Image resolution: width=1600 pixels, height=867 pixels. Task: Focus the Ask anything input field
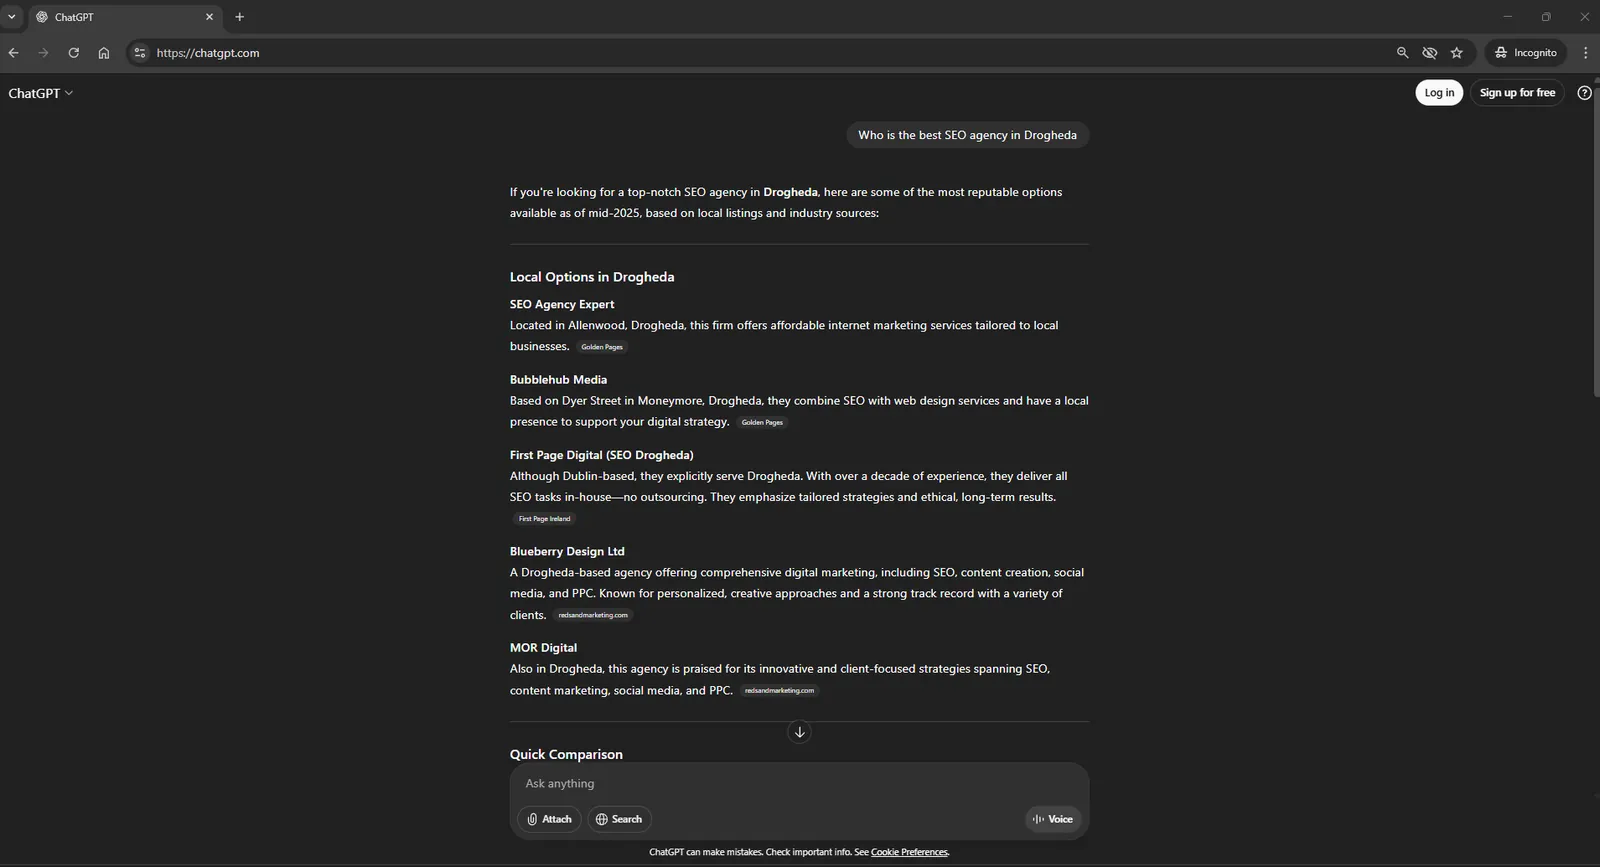(x=799, y=784)
